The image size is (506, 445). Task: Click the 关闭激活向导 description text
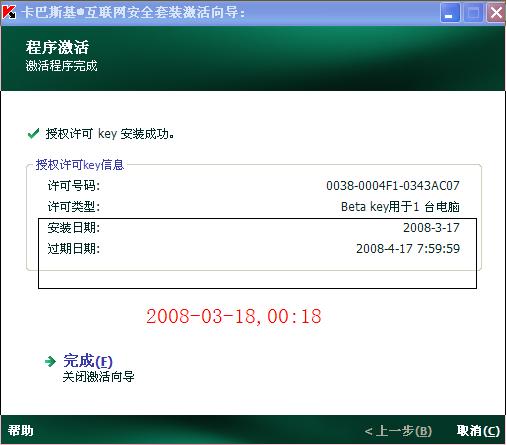[99, 377]
